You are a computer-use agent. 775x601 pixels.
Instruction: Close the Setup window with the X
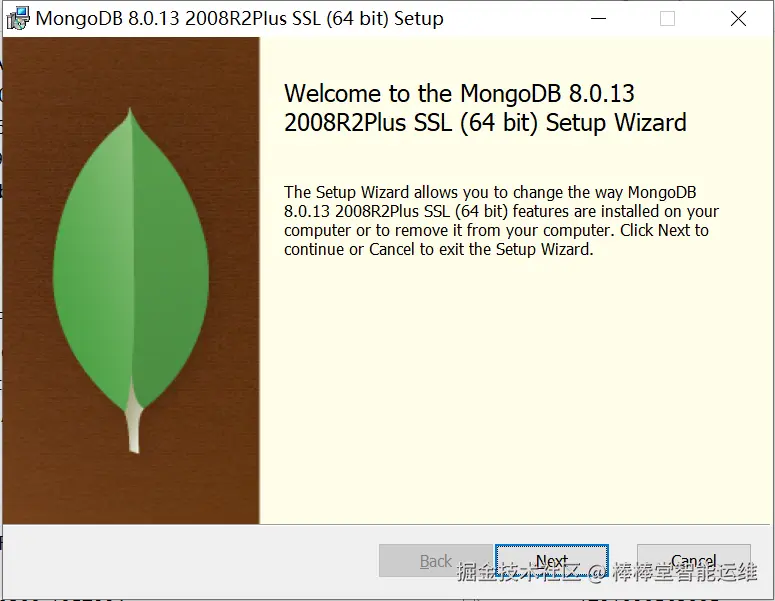click(x=738, y=19)
